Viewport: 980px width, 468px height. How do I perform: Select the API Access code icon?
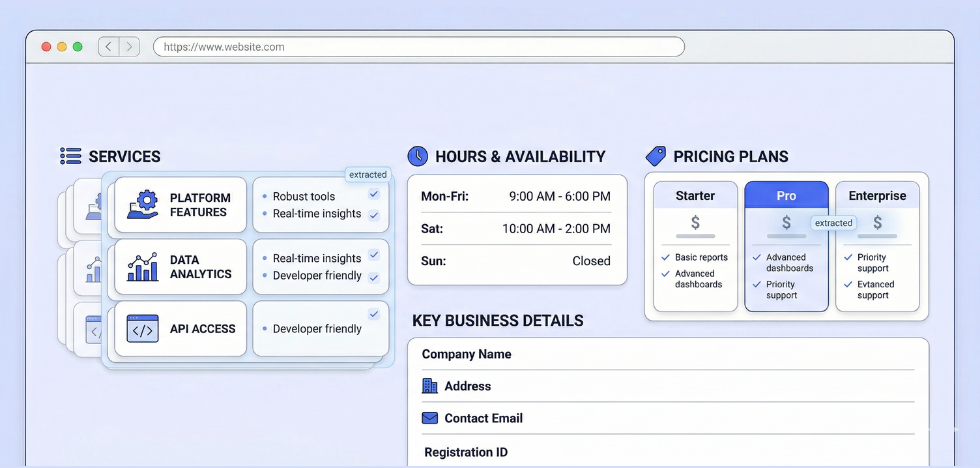[x=143, y=329]
